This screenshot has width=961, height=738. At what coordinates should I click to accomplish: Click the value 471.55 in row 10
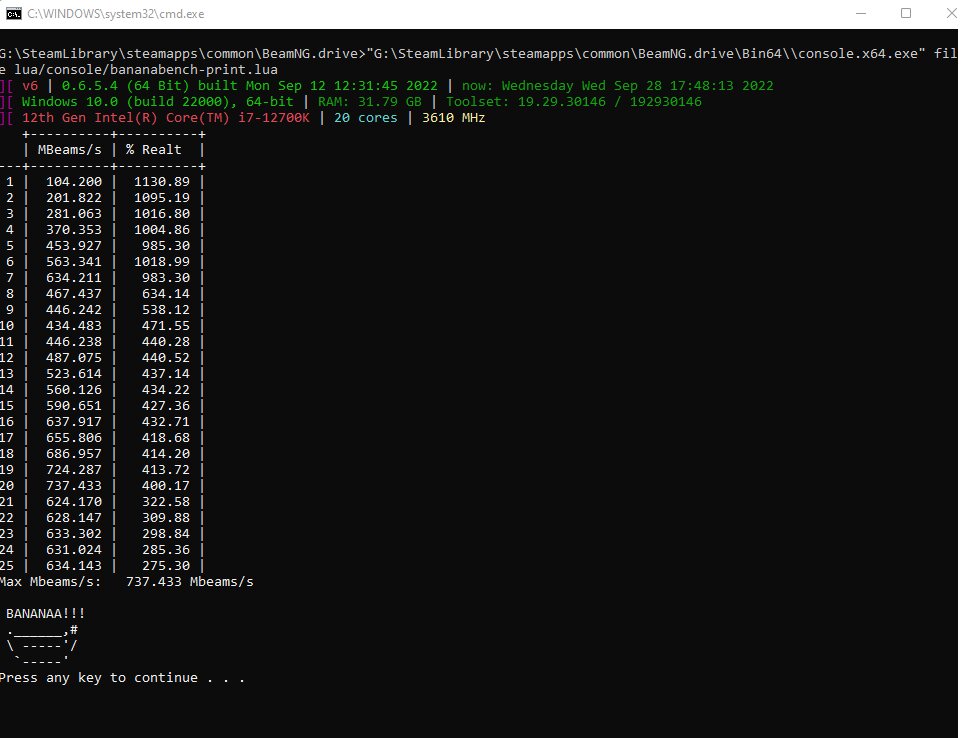(x=166, y=325)
